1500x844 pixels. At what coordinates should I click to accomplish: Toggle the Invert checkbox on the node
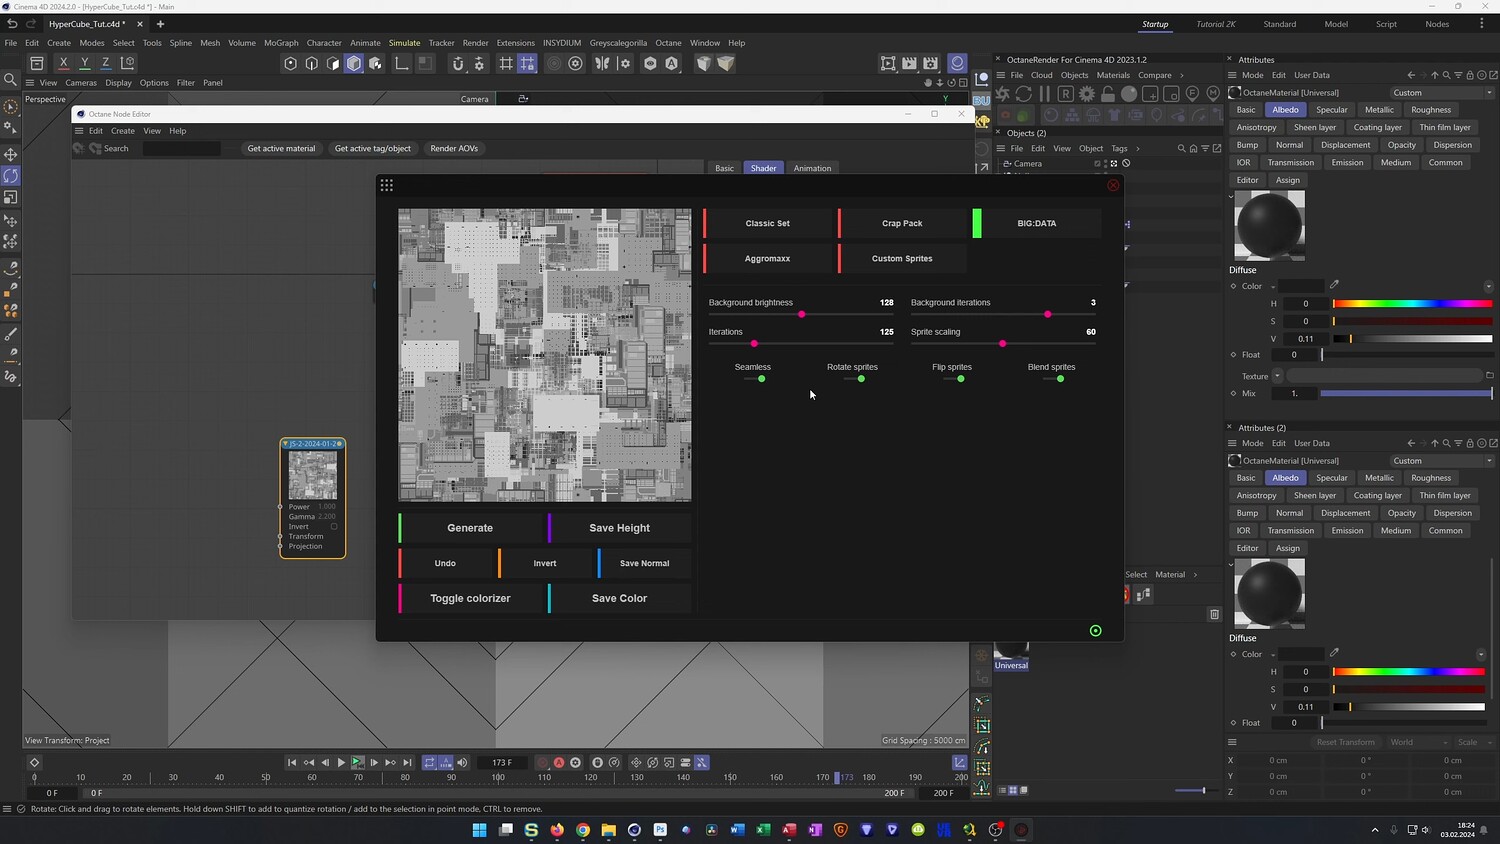tap(334, 526)
